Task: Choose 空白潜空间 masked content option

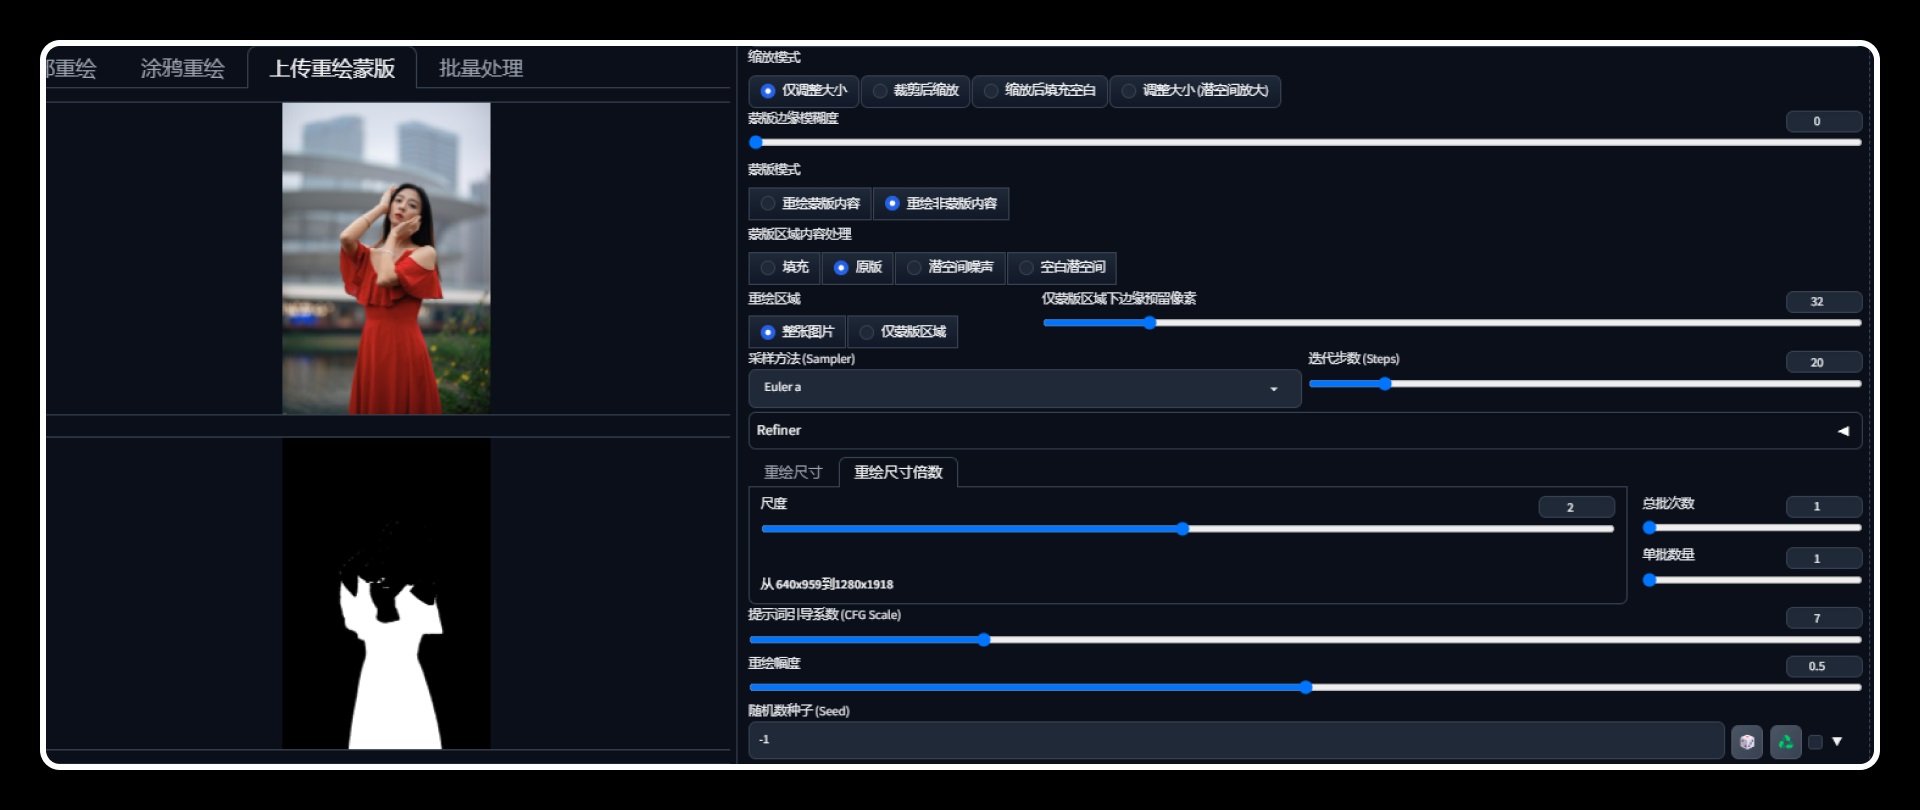Action: point(1062,268)
